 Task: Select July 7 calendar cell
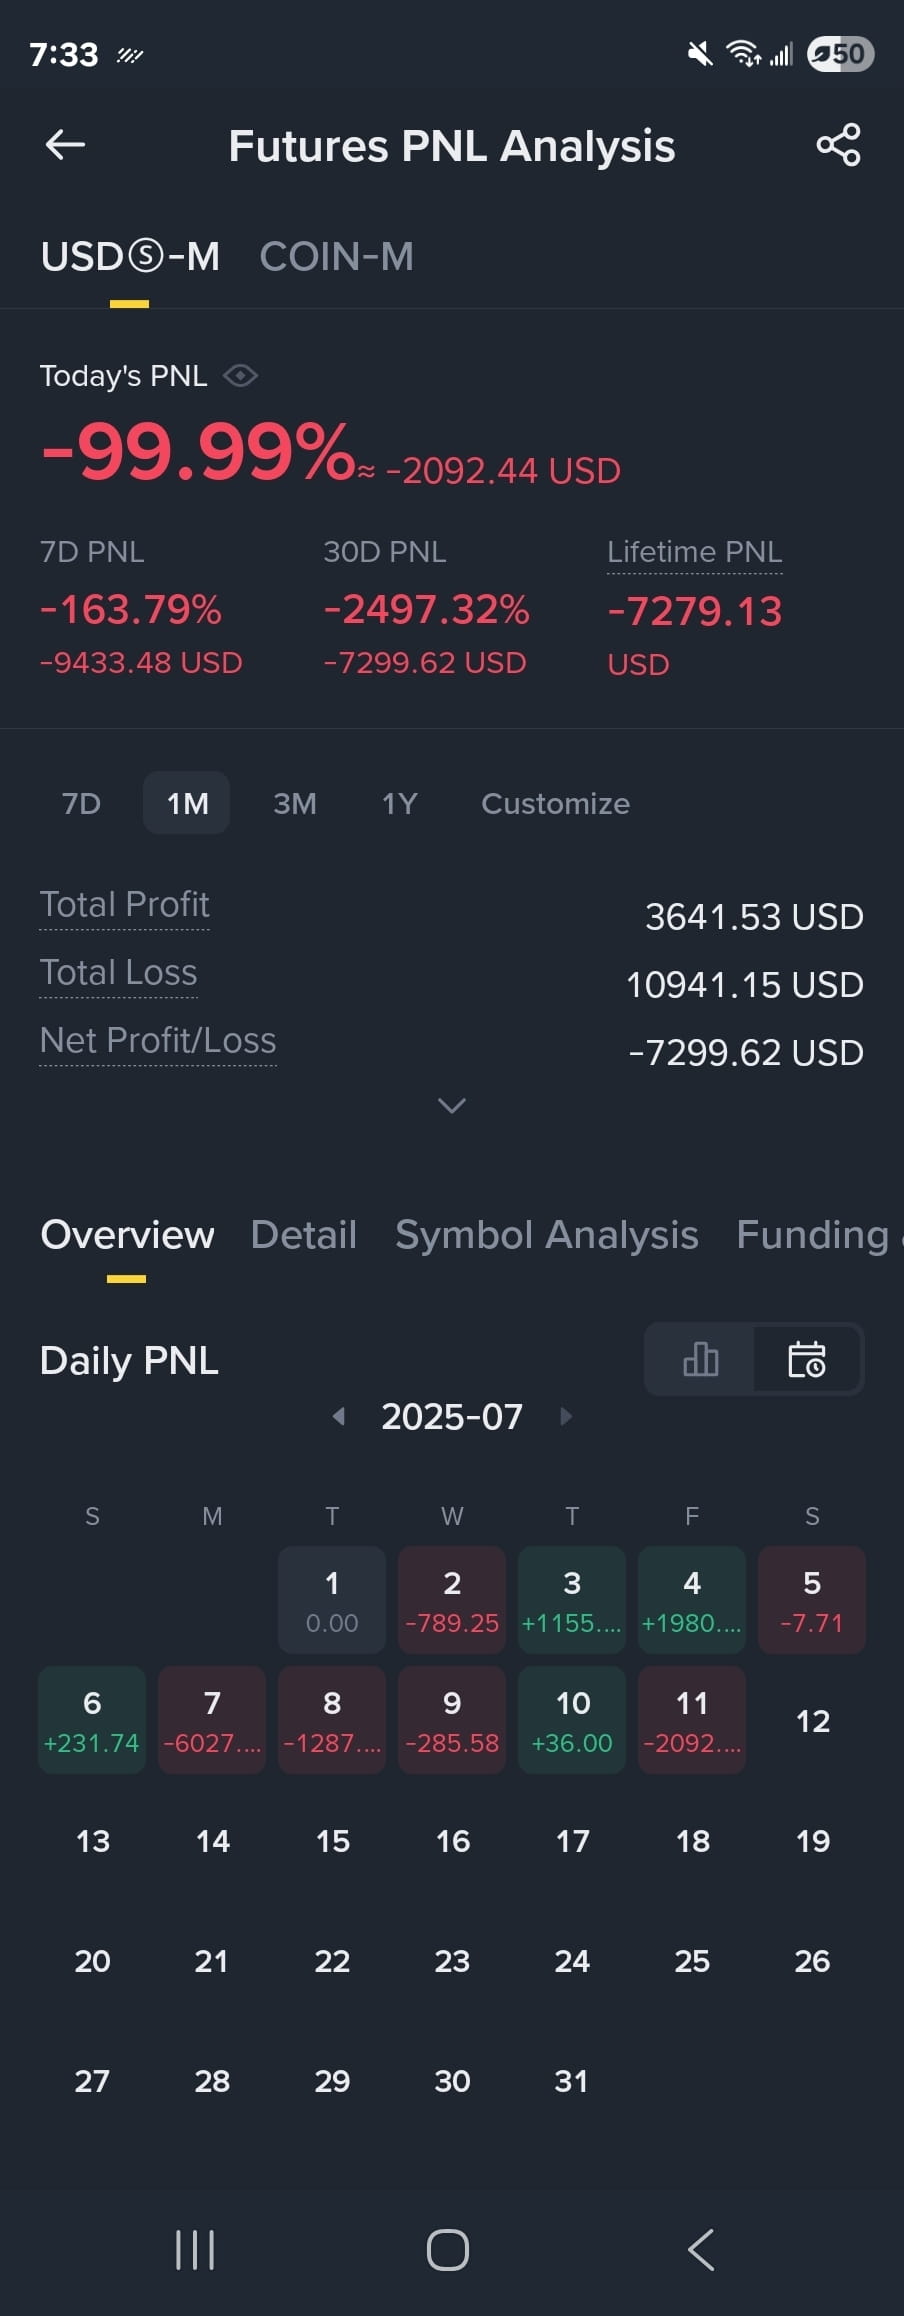click(212, 1720)
